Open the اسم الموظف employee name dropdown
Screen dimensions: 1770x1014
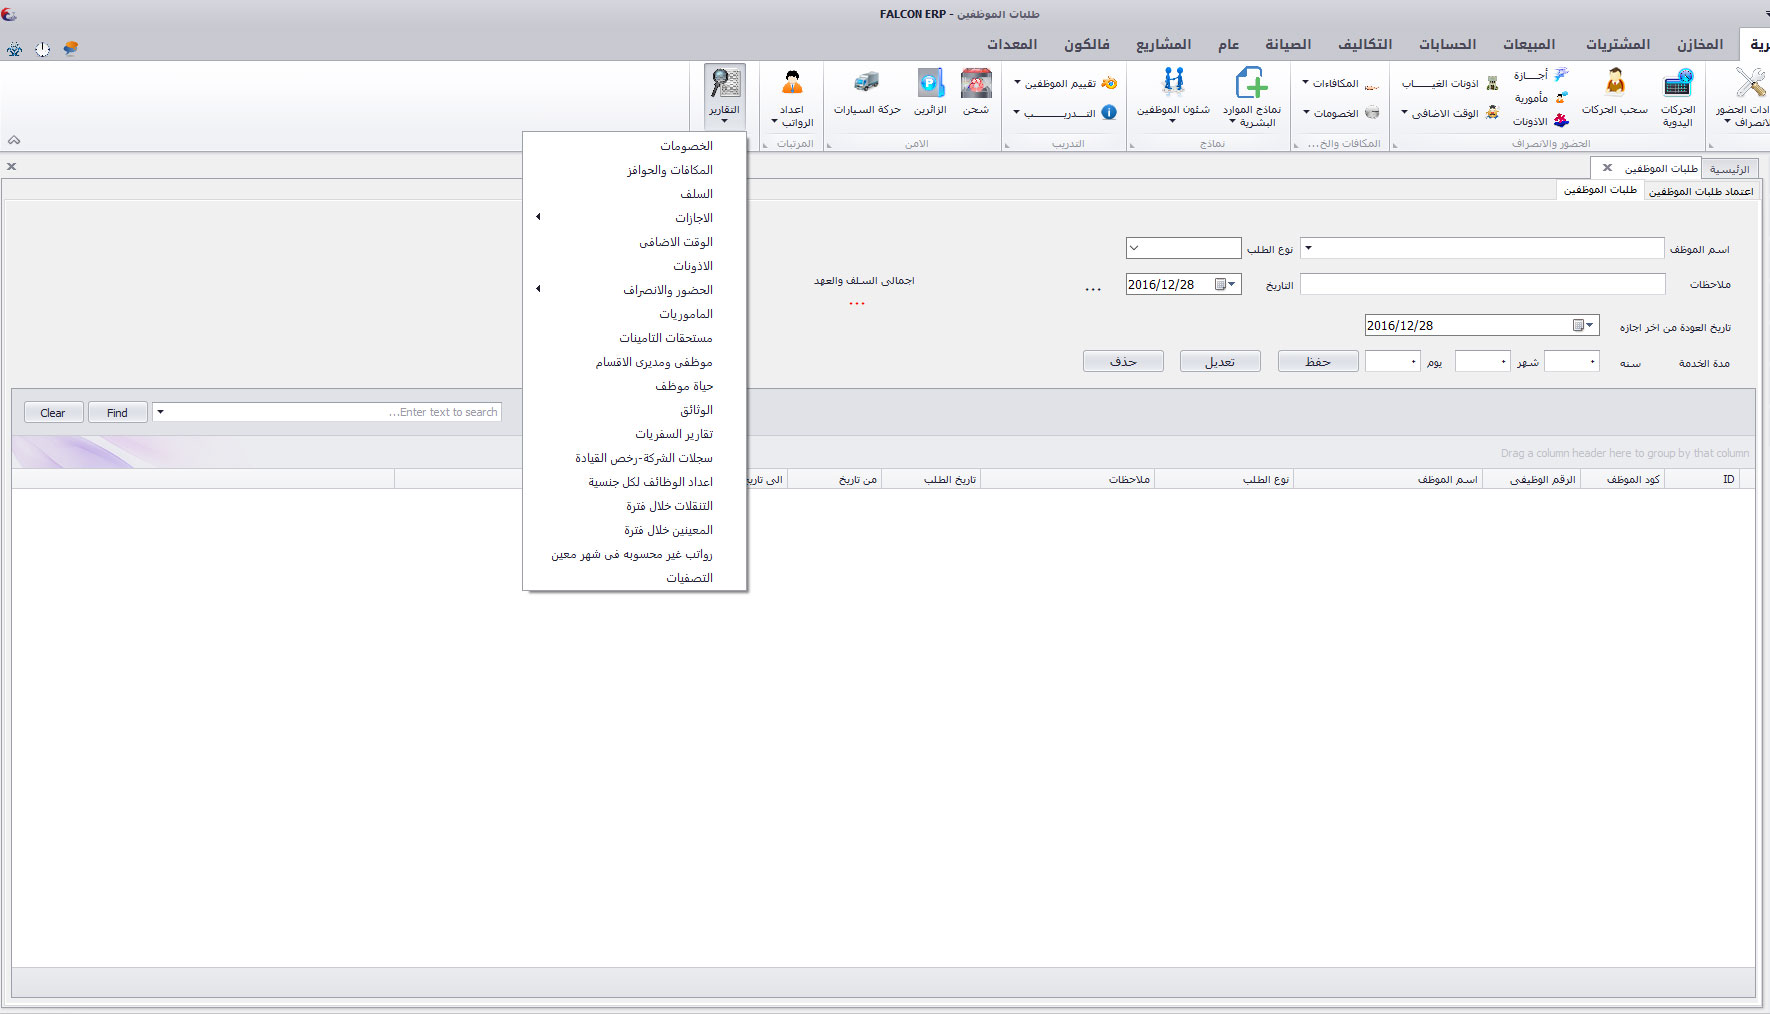pos(1308,248)
